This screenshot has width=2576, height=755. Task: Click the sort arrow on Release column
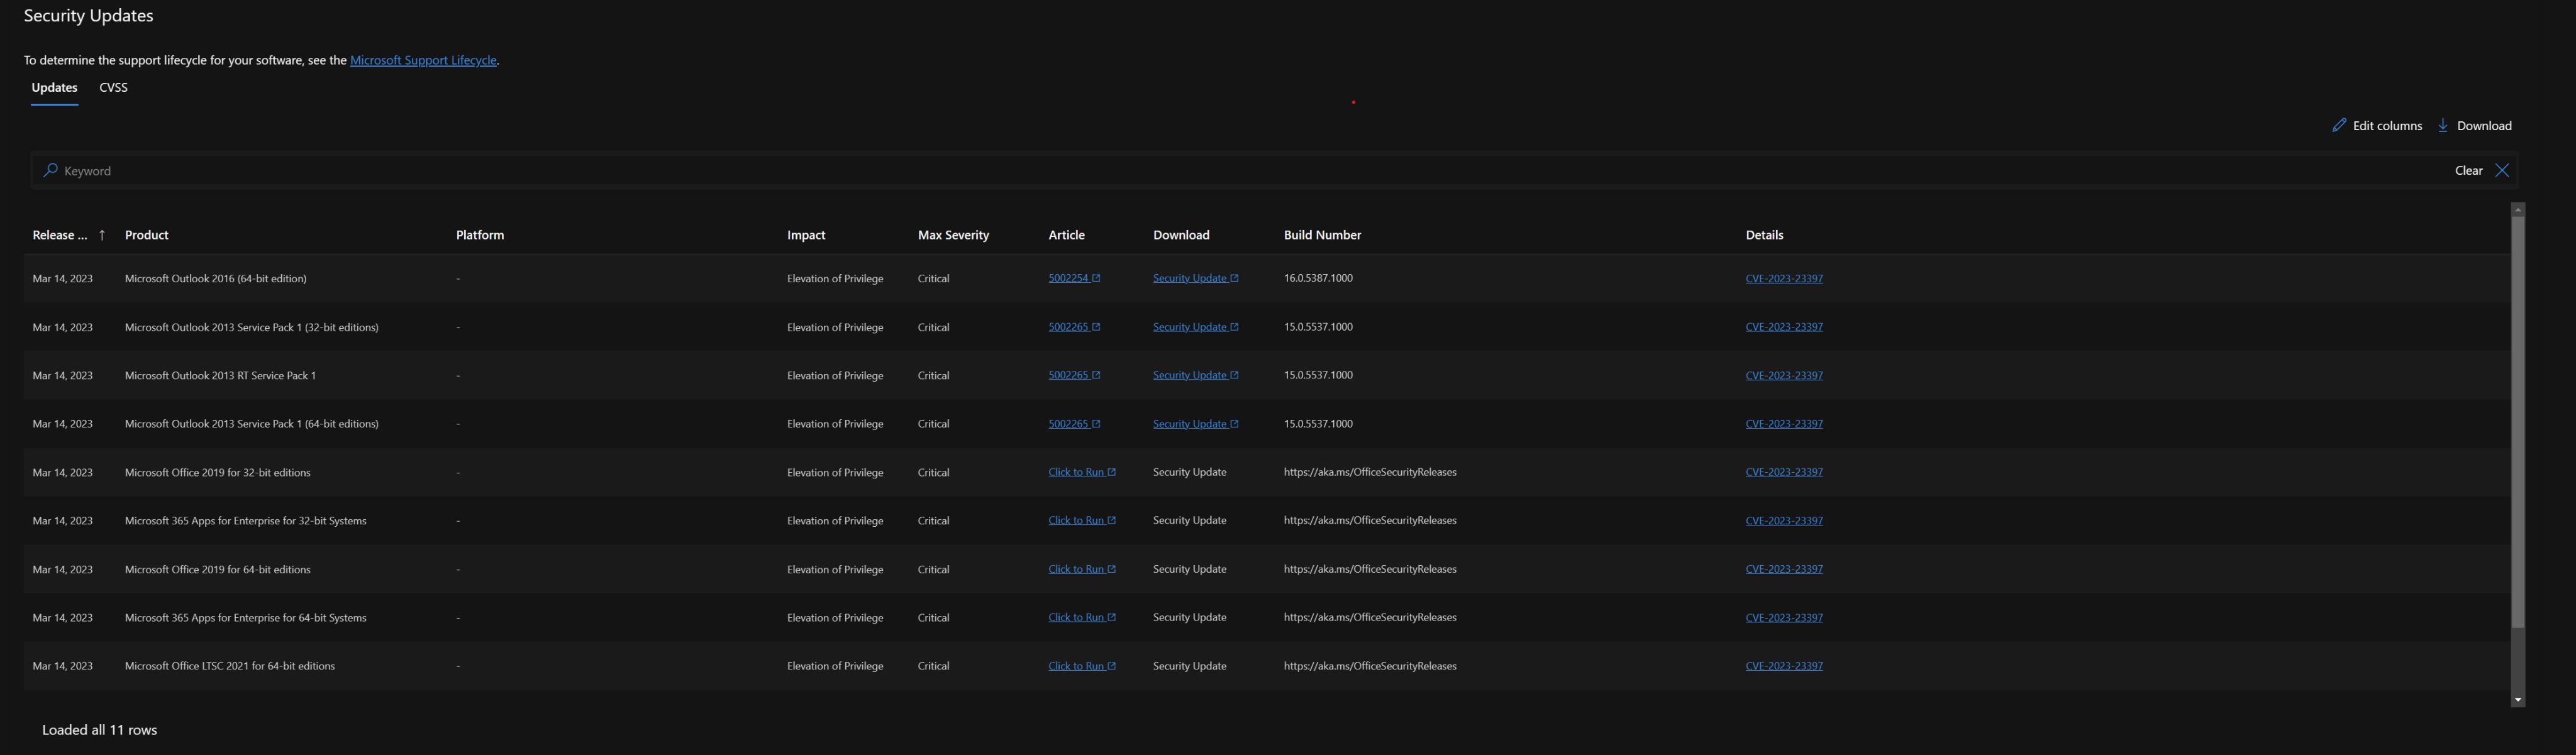(x=102, y=236)
